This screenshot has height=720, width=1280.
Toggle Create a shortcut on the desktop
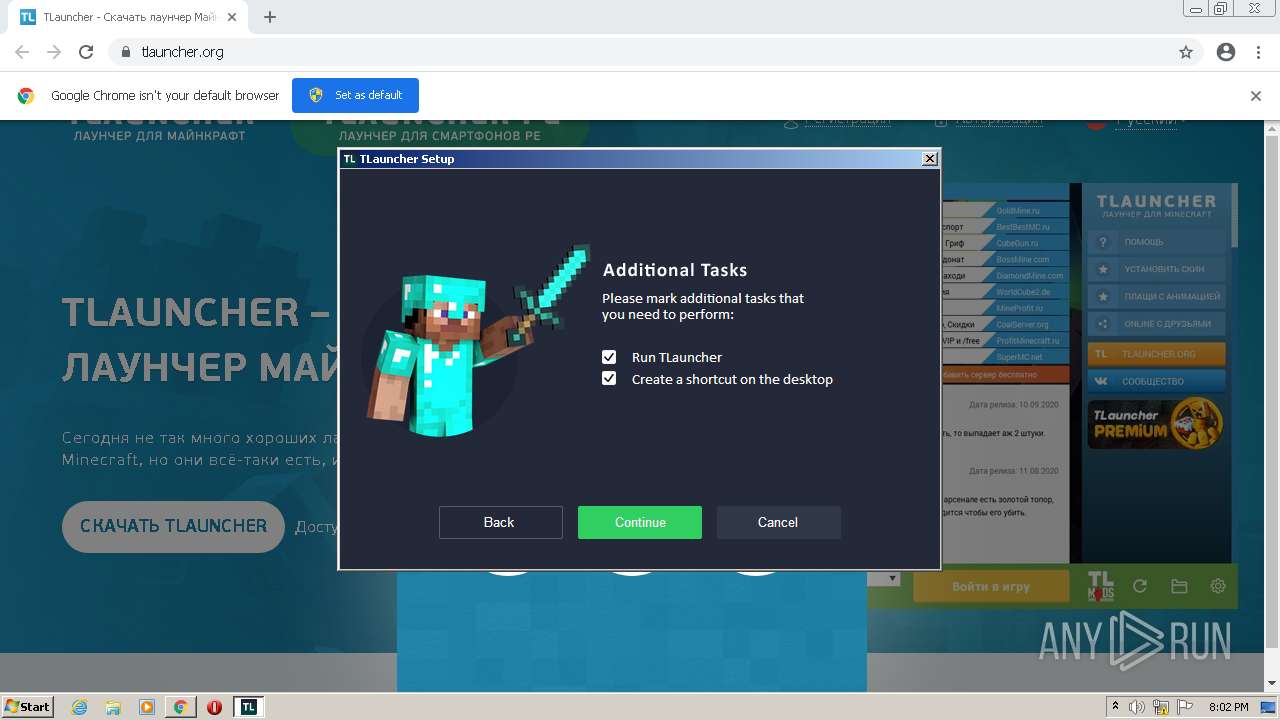[609, 379]
